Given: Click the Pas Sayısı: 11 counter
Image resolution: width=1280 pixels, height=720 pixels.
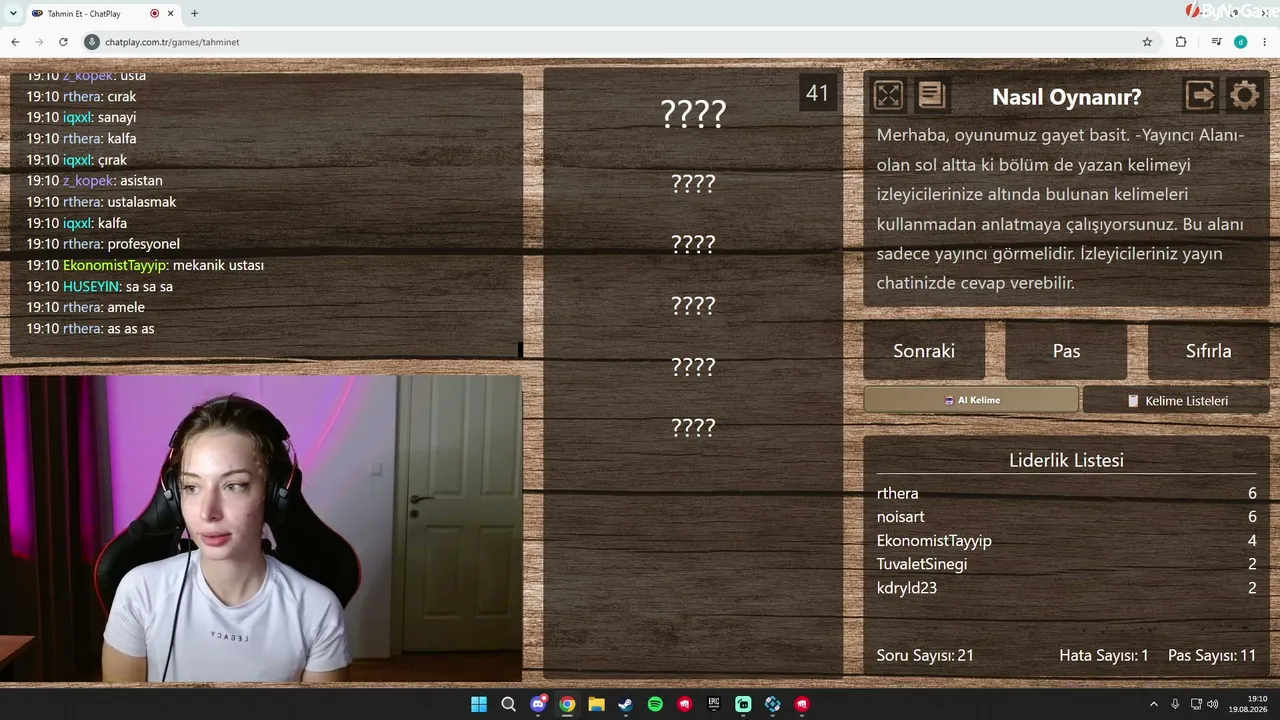Looking at the screenshot, I should coord(1212,656).
